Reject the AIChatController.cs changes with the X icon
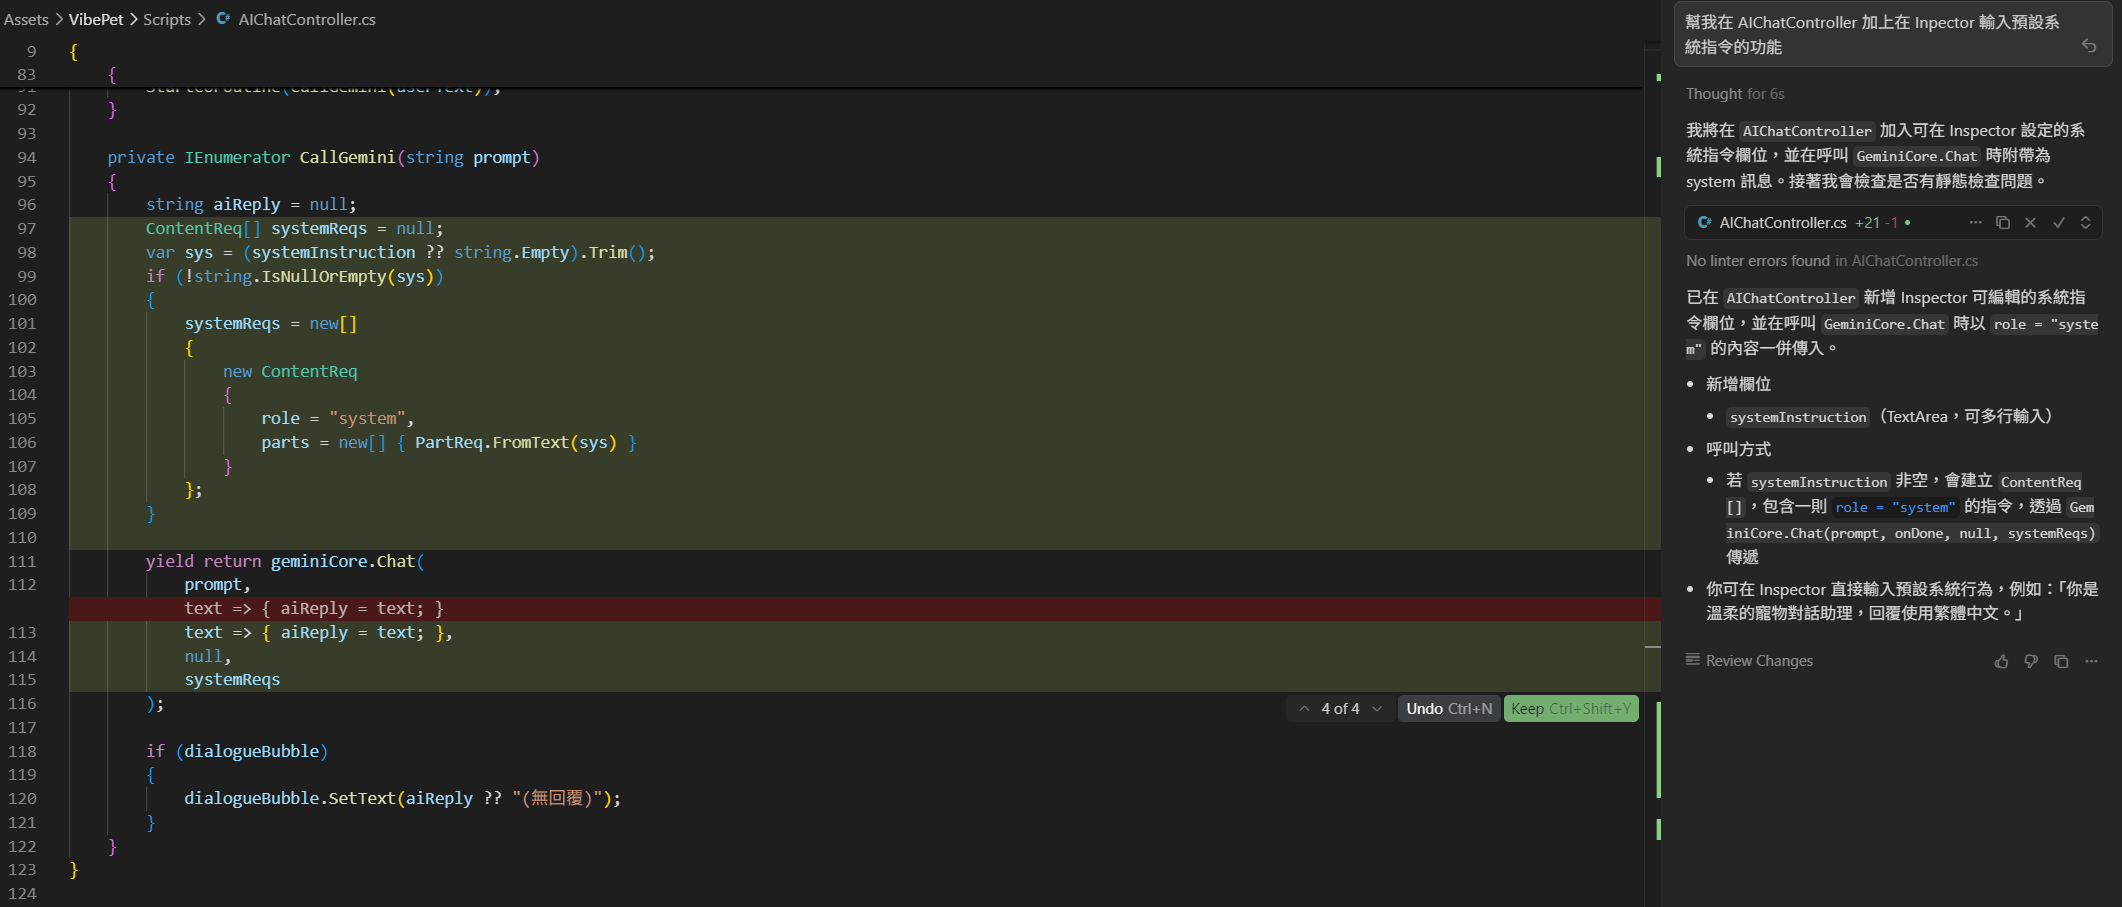The image size is (2122, 907). point(2030,223)
